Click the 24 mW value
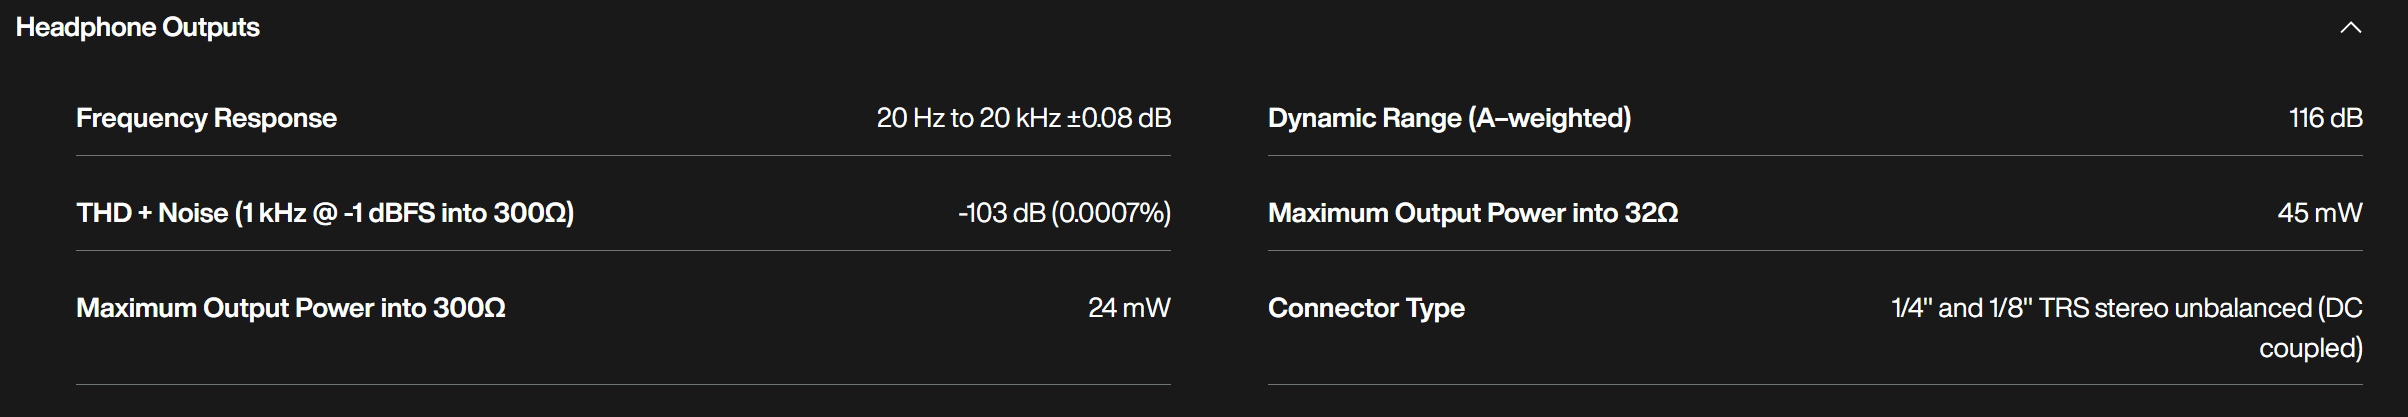The image size is (2408, 417). [x=1129, y=308]
